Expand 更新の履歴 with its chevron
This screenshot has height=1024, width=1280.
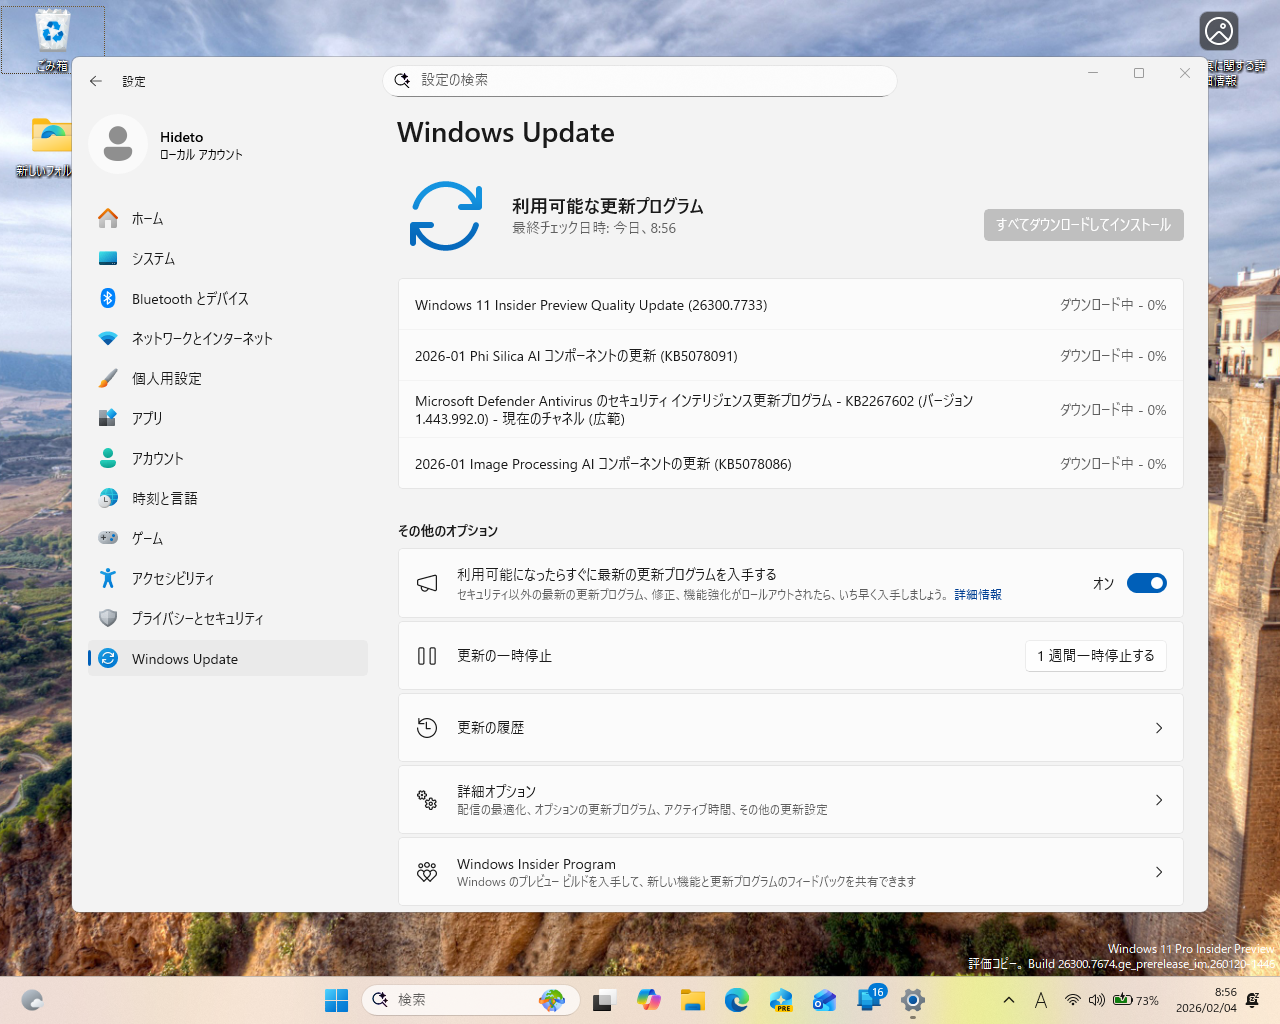coord(1158,727)
